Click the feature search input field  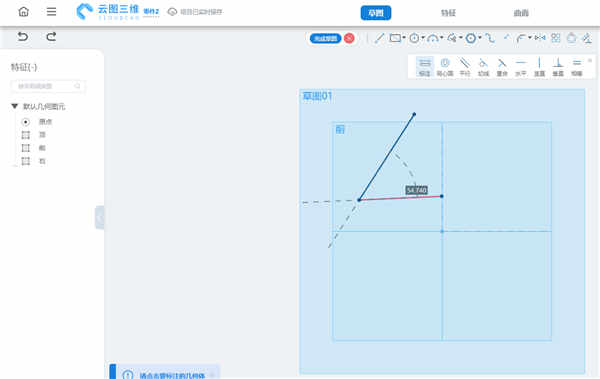[48, 86]
